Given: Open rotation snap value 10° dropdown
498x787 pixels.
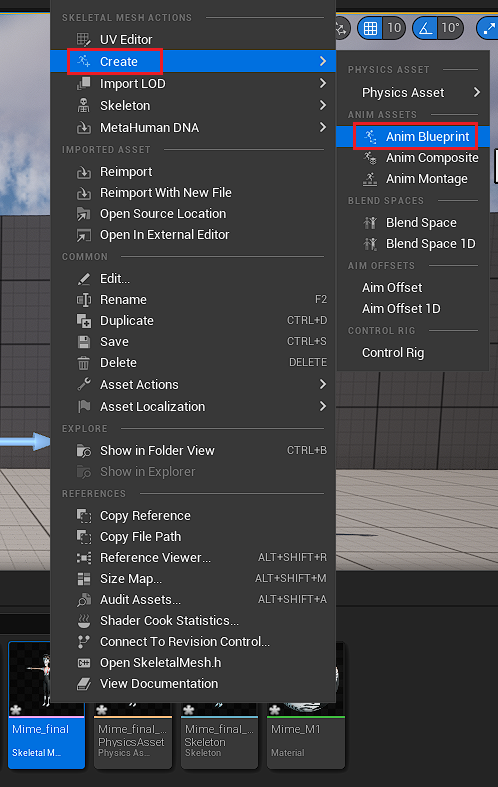Looking at the screenshot, I should point(450,28).
